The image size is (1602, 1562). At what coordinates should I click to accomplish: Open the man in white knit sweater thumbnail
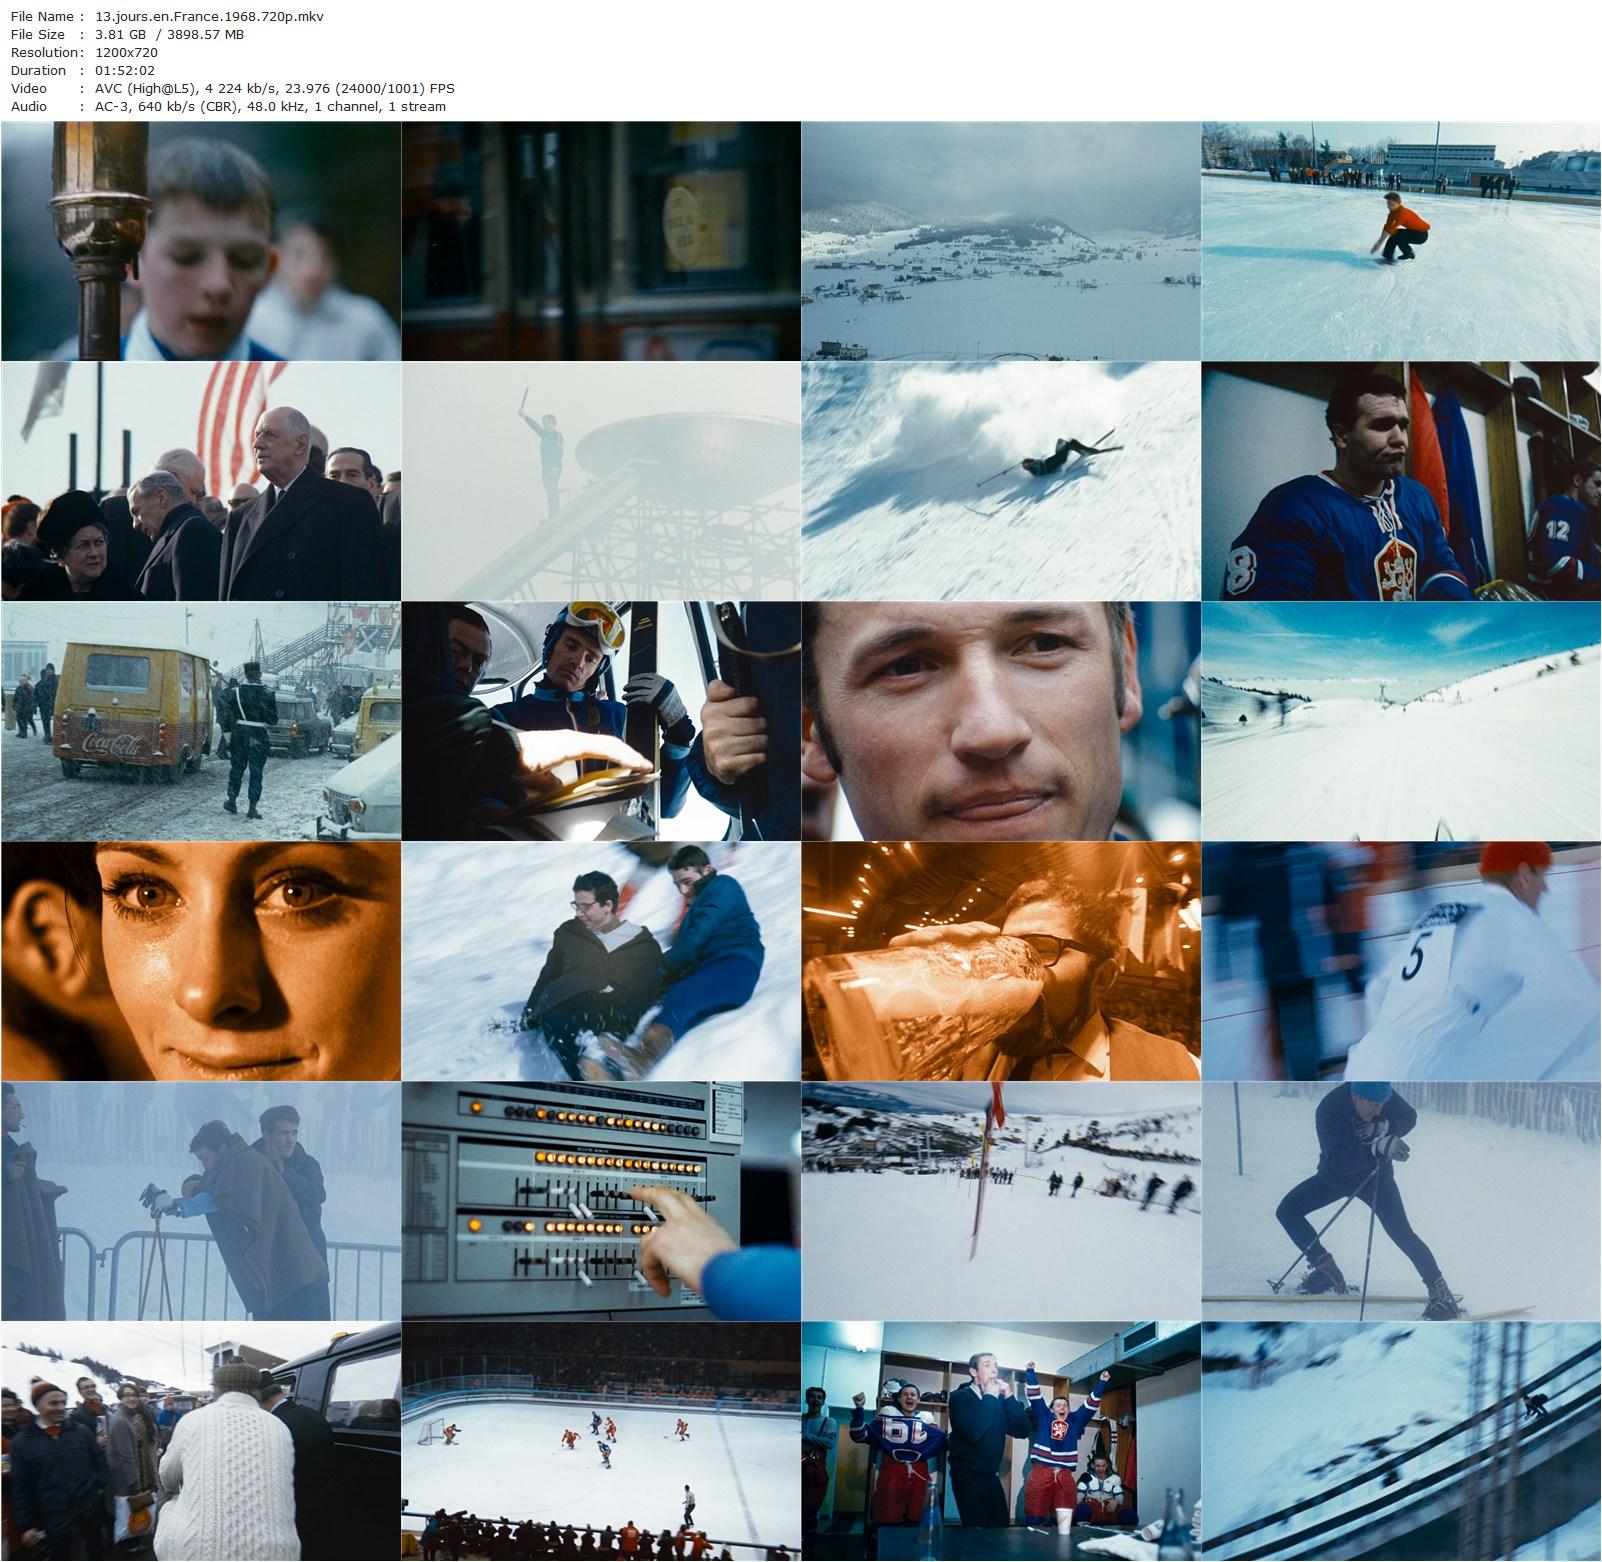click(201, 1441)
